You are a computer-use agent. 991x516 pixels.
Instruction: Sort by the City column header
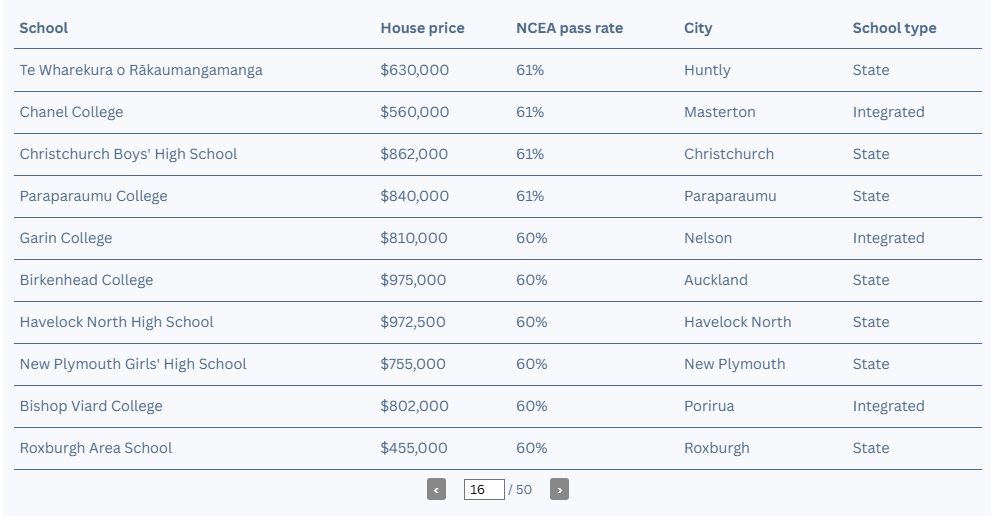698,28
